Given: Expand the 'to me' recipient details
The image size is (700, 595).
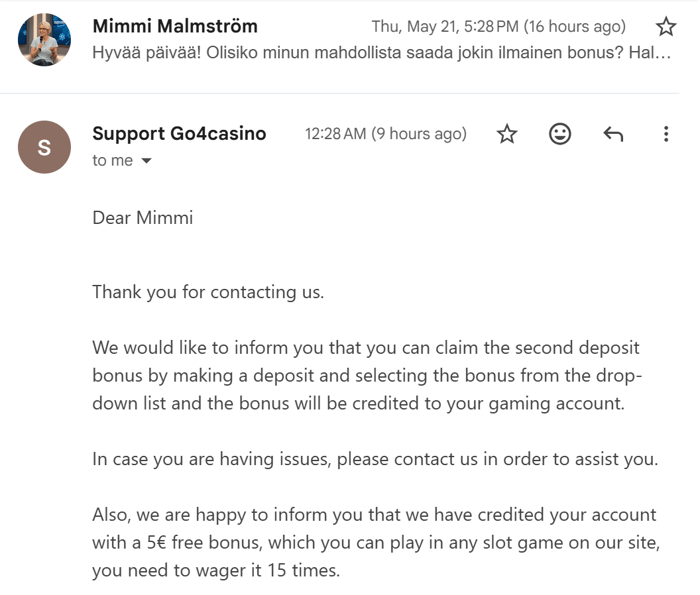Looking at the screenshot, I should coord(146,161).
